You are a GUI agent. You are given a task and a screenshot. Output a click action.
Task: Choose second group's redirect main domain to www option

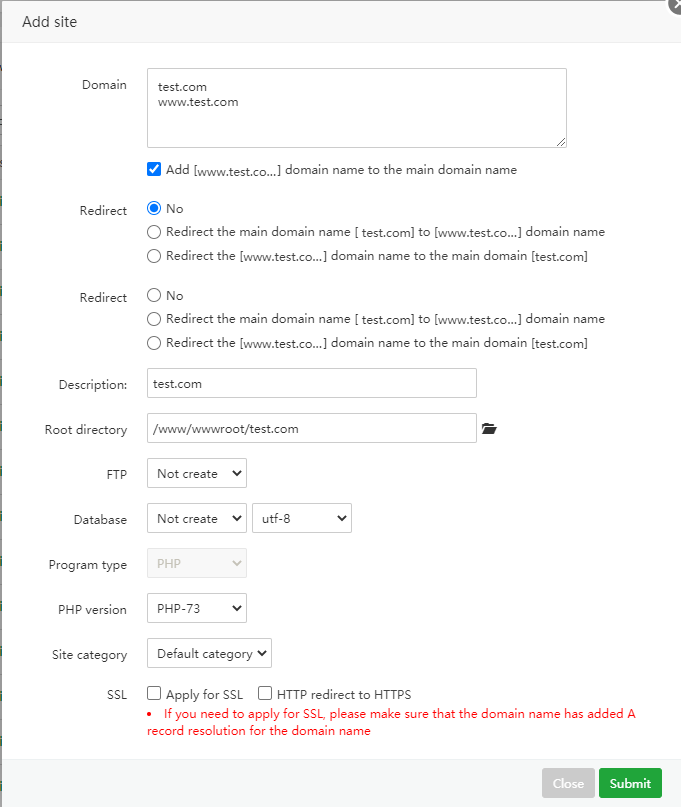[x=154, y=319]
